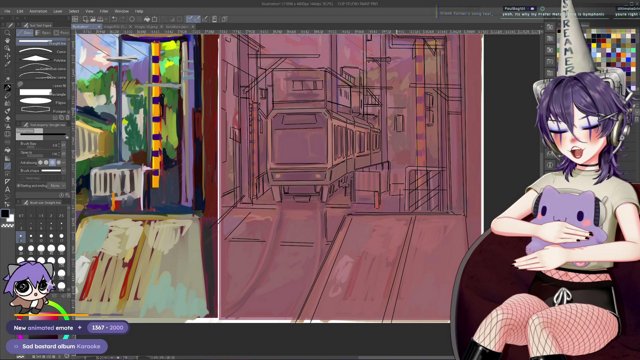Choose the first Anti-aliasing option
640x360 pixels.
pyautogui.click(x=40, y=162)
